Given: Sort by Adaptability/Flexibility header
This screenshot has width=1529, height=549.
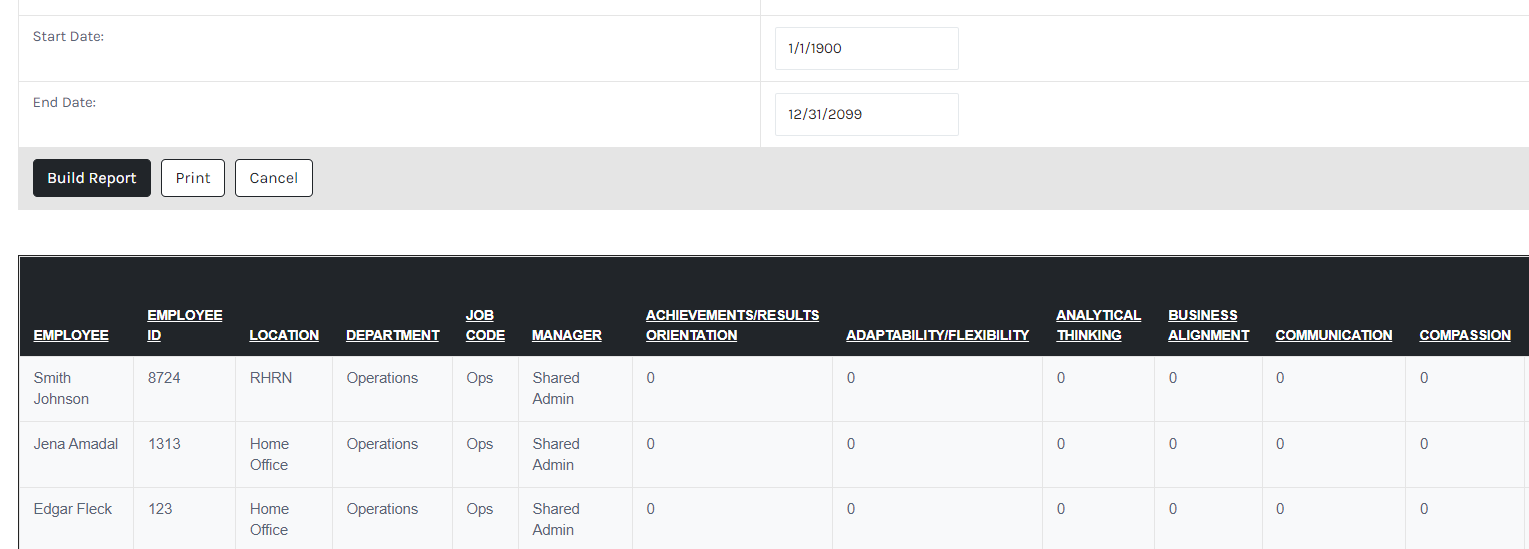Looking at the screenshot, I should click(x=938, y=335).
